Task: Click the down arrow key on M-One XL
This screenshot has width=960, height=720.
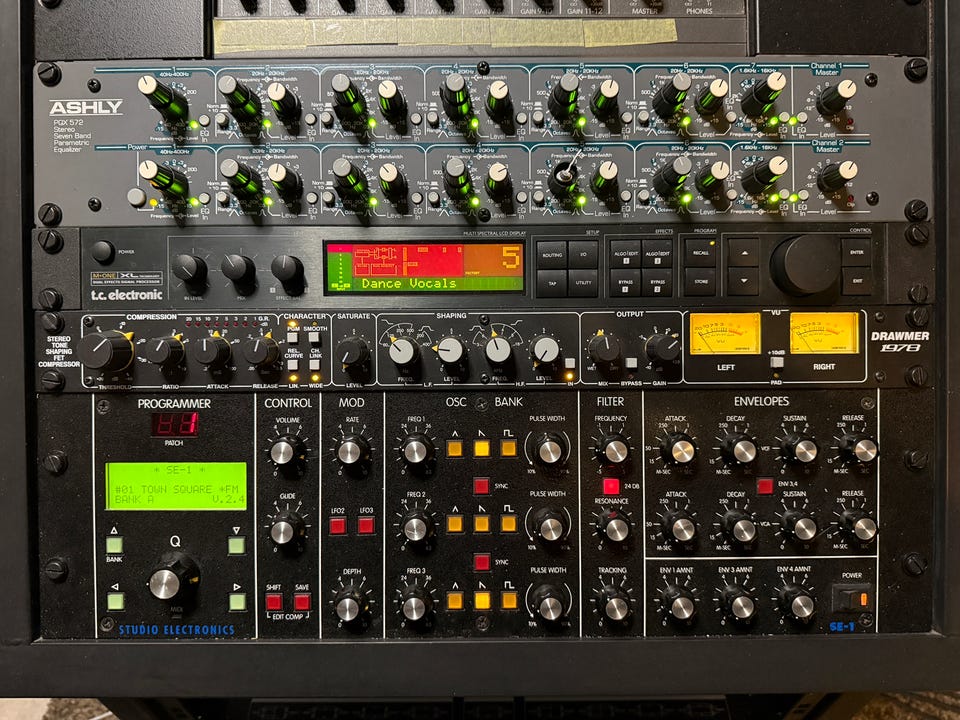Action: tap(743, 282)
